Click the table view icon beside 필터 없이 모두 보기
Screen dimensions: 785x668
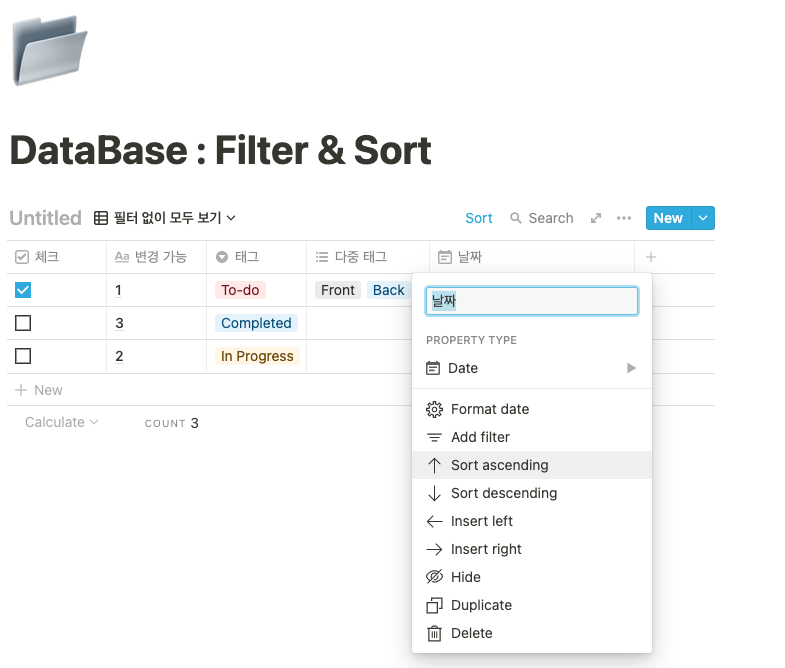point(101,218)
